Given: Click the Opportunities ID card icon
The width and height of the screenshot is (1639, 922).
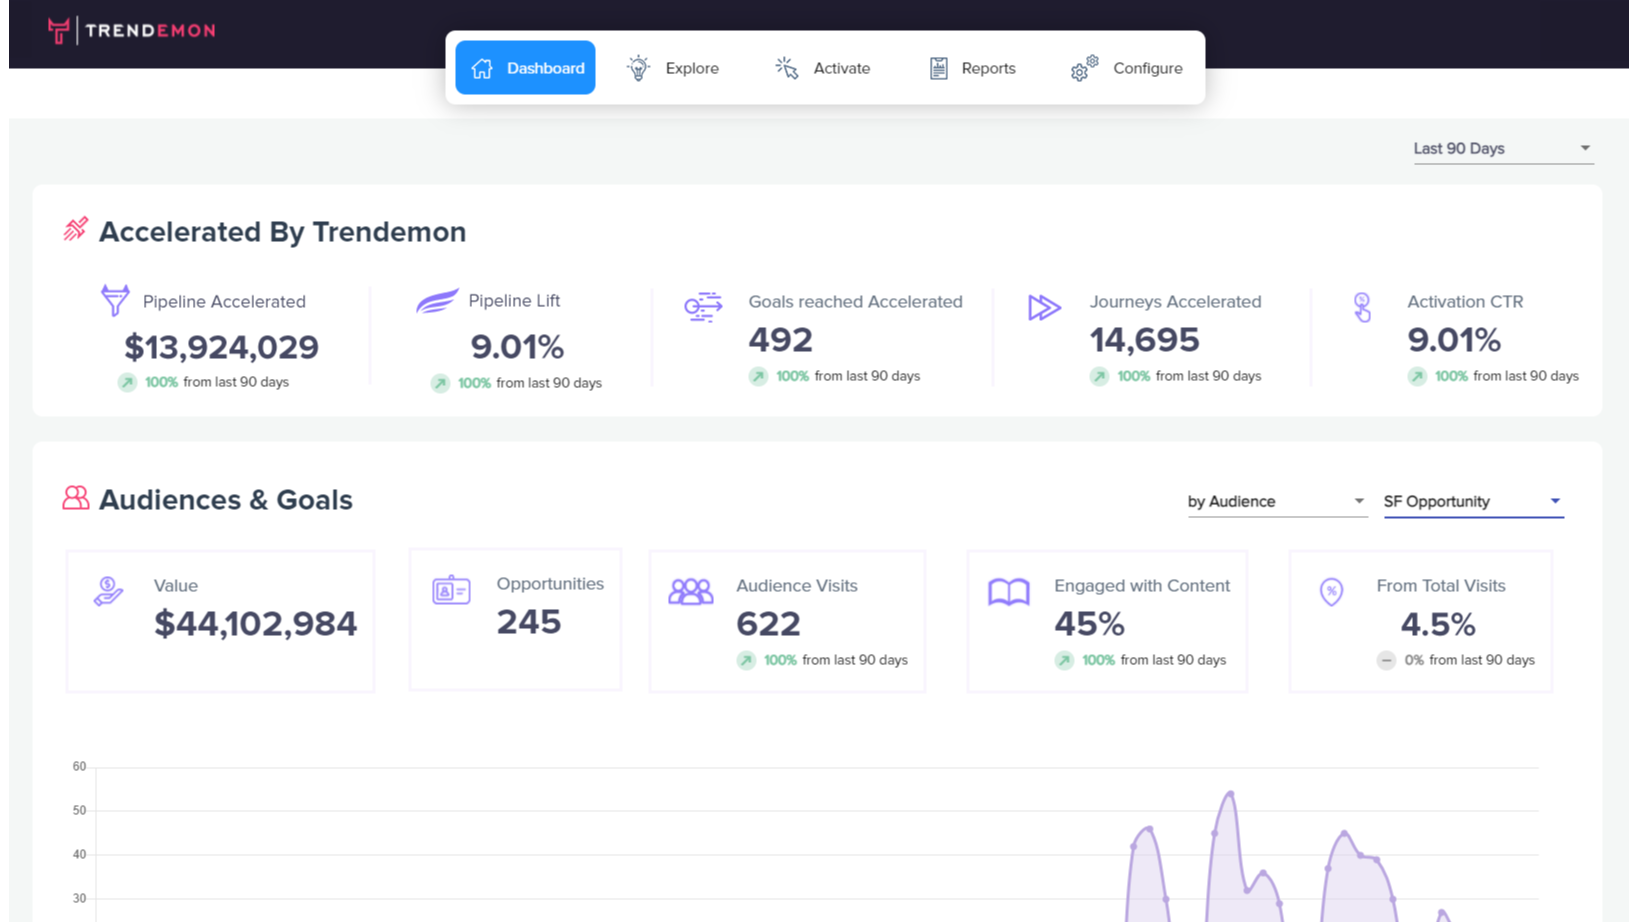Looking at the screenshot, I should (451, 590).
